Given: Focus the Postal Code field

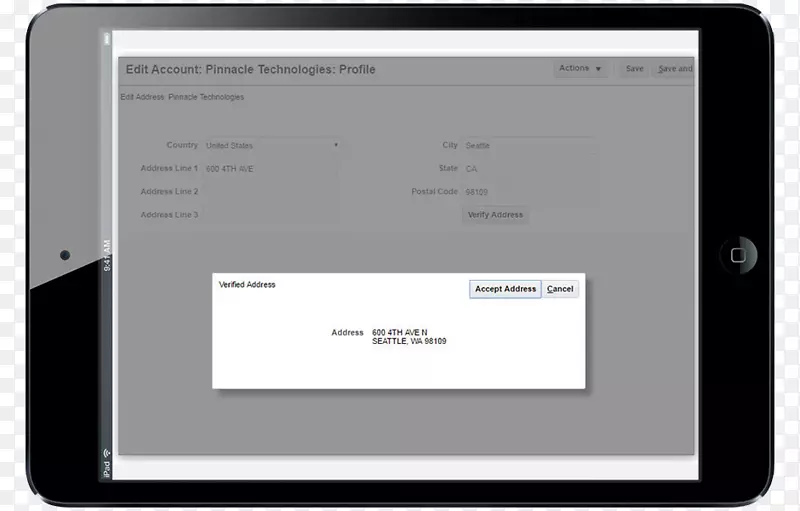Looking at the screenshot, I should tap(529, 192).
